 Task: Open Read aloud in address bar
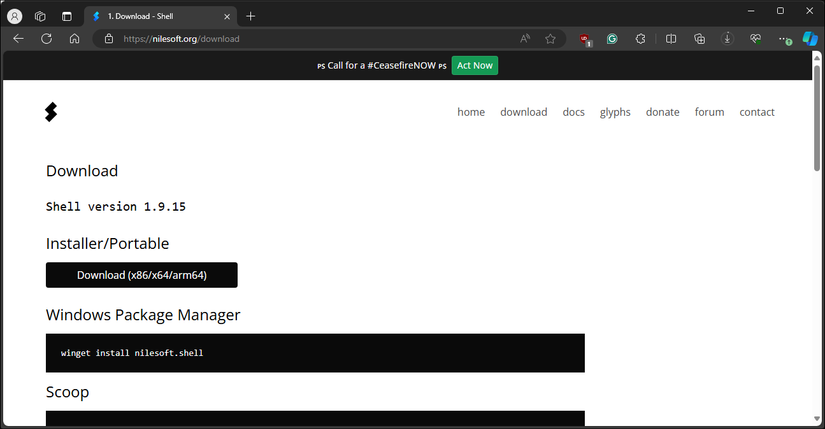(525, 38)
